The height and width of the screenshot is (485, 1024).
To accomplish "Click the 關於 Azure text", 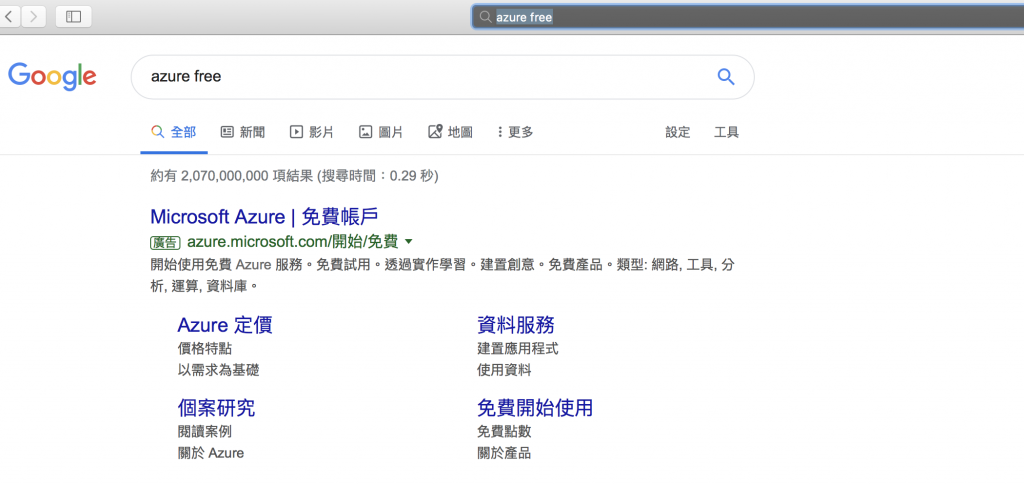I will pos(210,453).
